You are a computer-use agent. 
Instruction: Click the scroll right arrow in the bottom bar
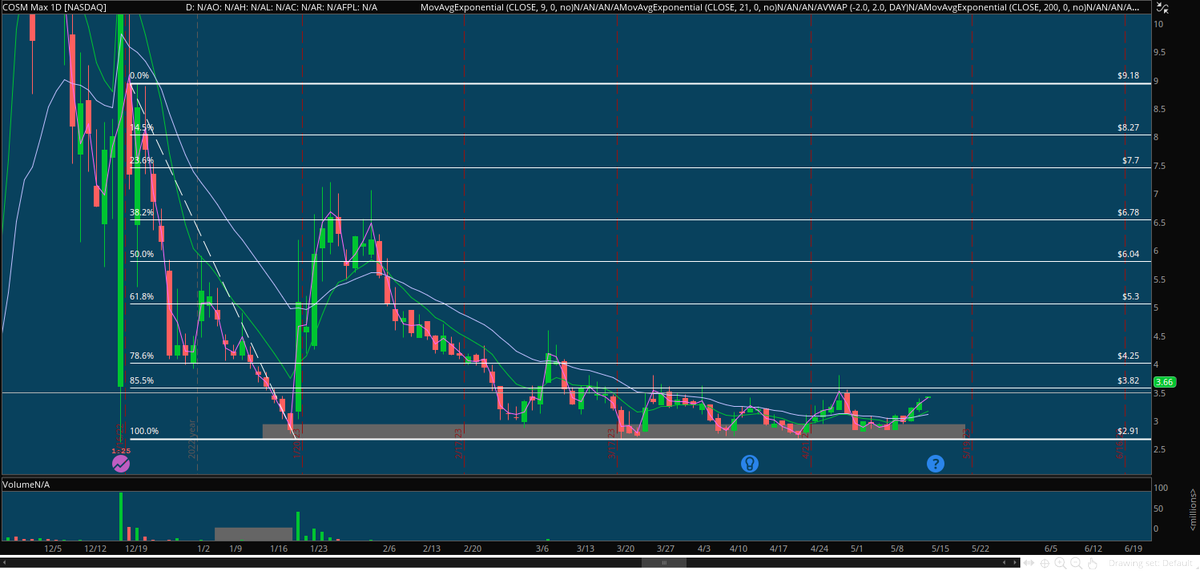point(1015,563)
